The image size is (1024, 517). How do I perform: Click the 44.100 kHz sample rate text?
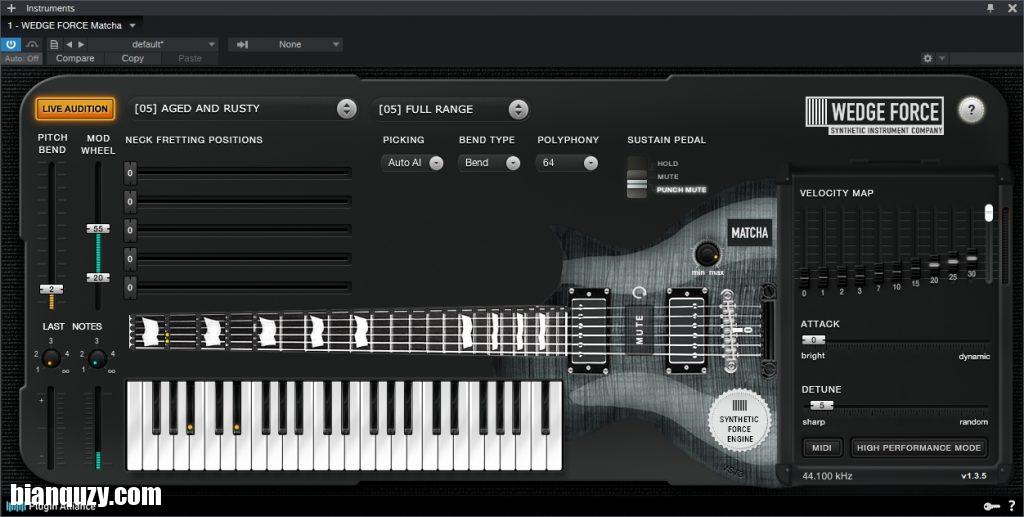[x=827, y=476]
